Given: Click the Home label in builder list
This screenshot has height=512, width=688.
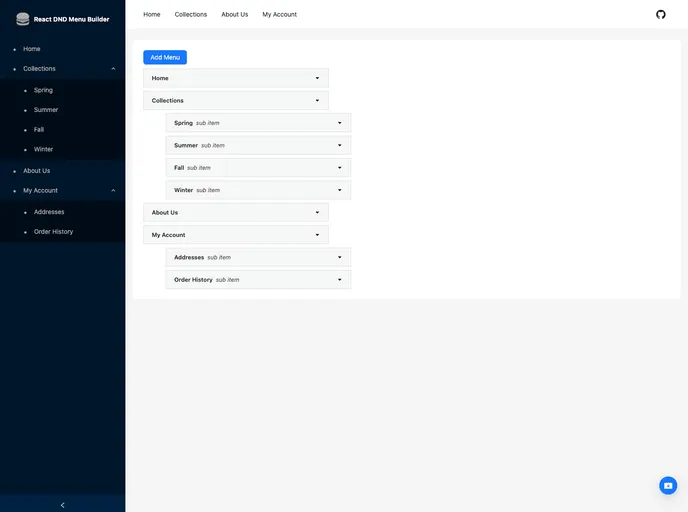Looking at the screenshot, I should [160, 78].
